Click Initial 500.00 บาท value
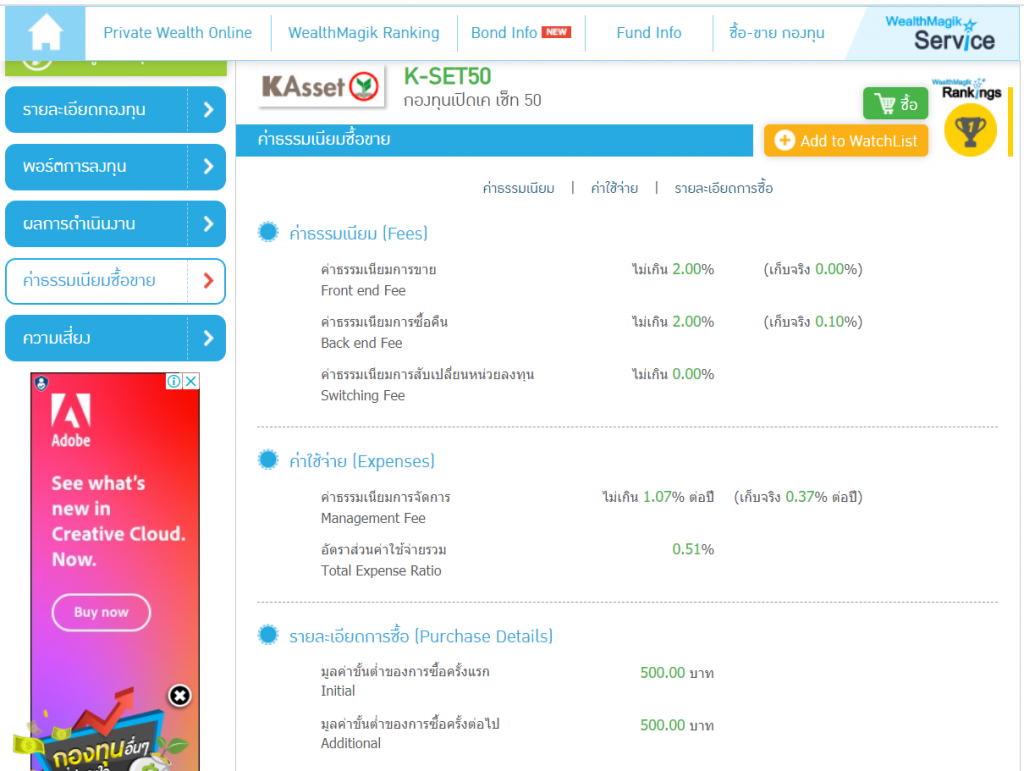 pyautogui.click(x=677, y=672)
